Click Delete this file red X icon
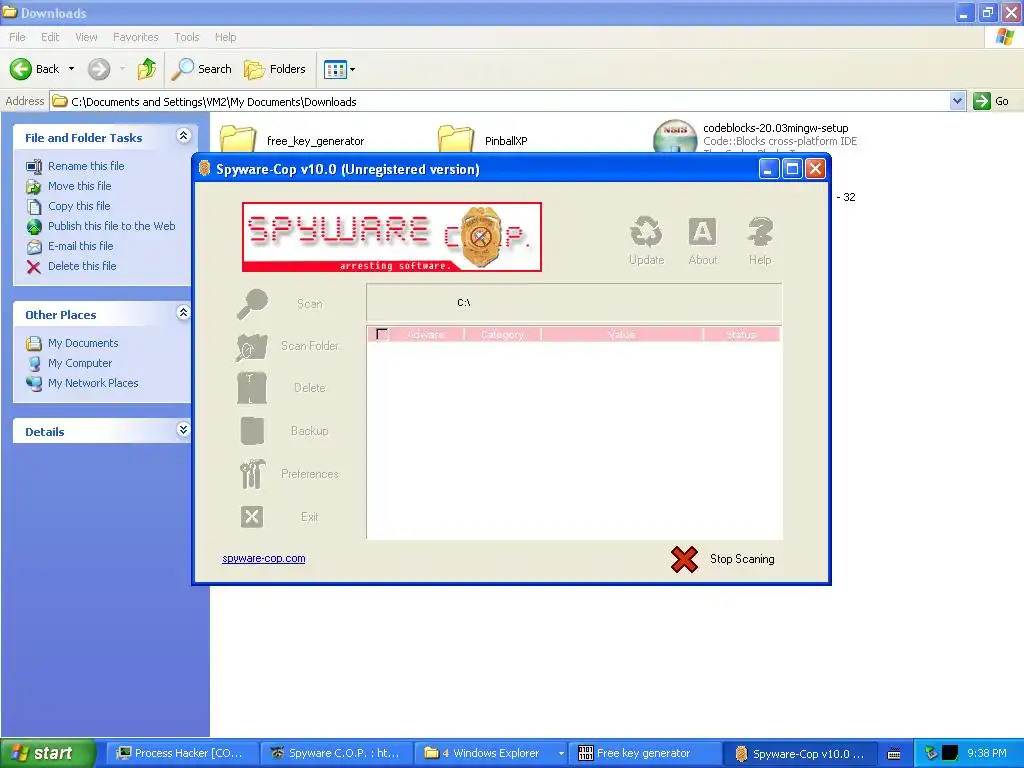The height and width of the screenshot is (768, 1024). (x=34, y=266)
